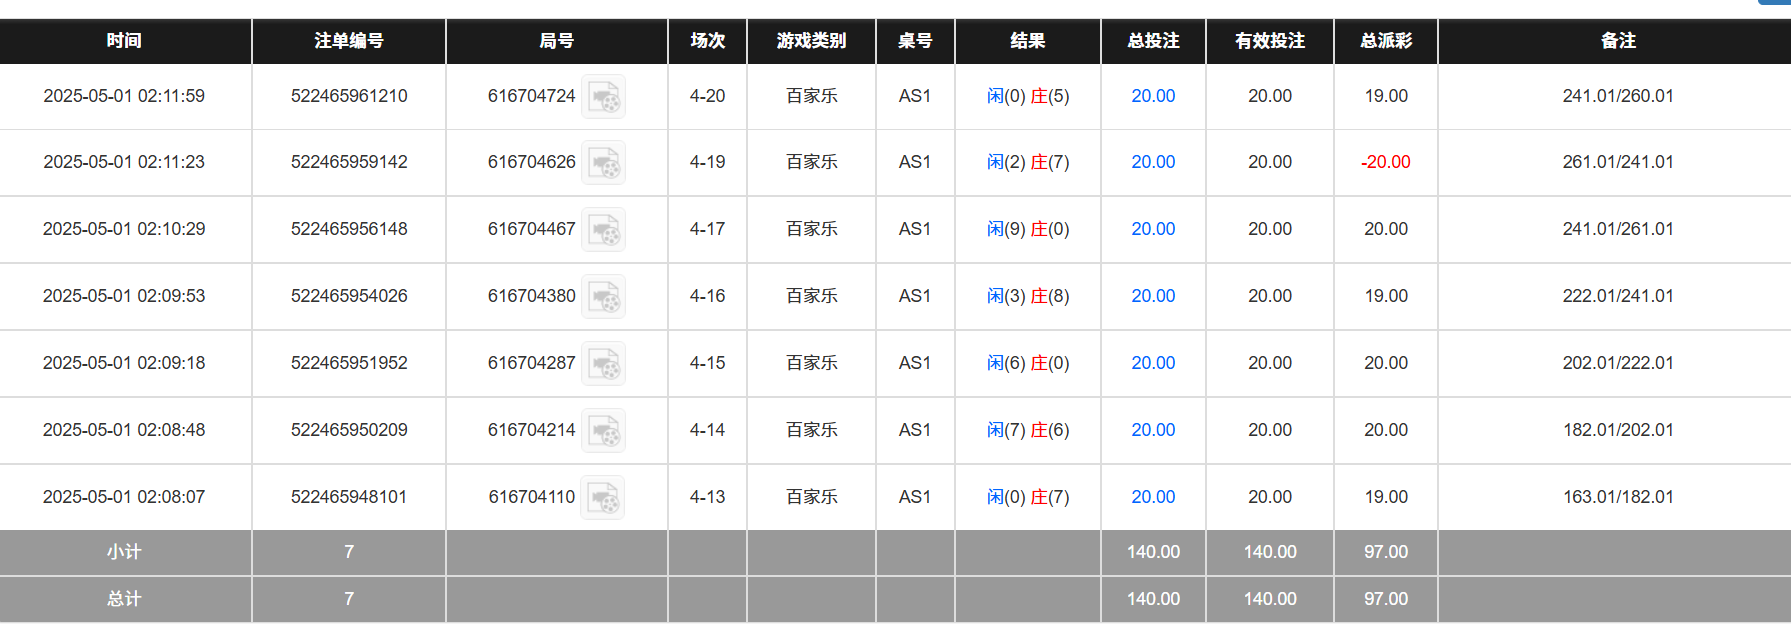Image resolution: width=1791 pixels, height=624 pixels.
Task: Click the 20.00 total bet for round 4-13
Action: 1153,497
